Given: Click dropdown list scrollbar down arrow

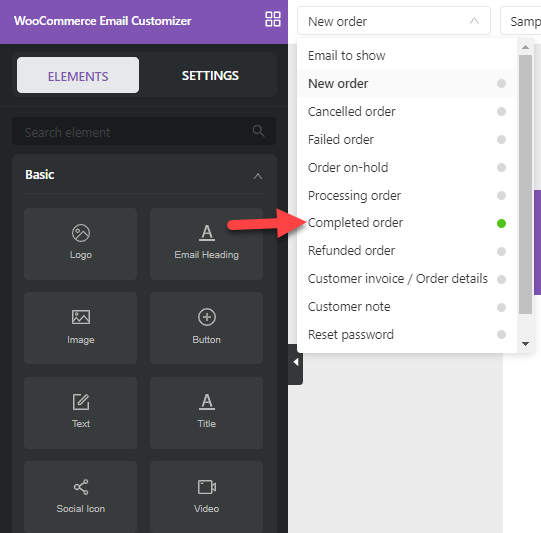Looking at the screenshot, I should (x=525, y=344).
